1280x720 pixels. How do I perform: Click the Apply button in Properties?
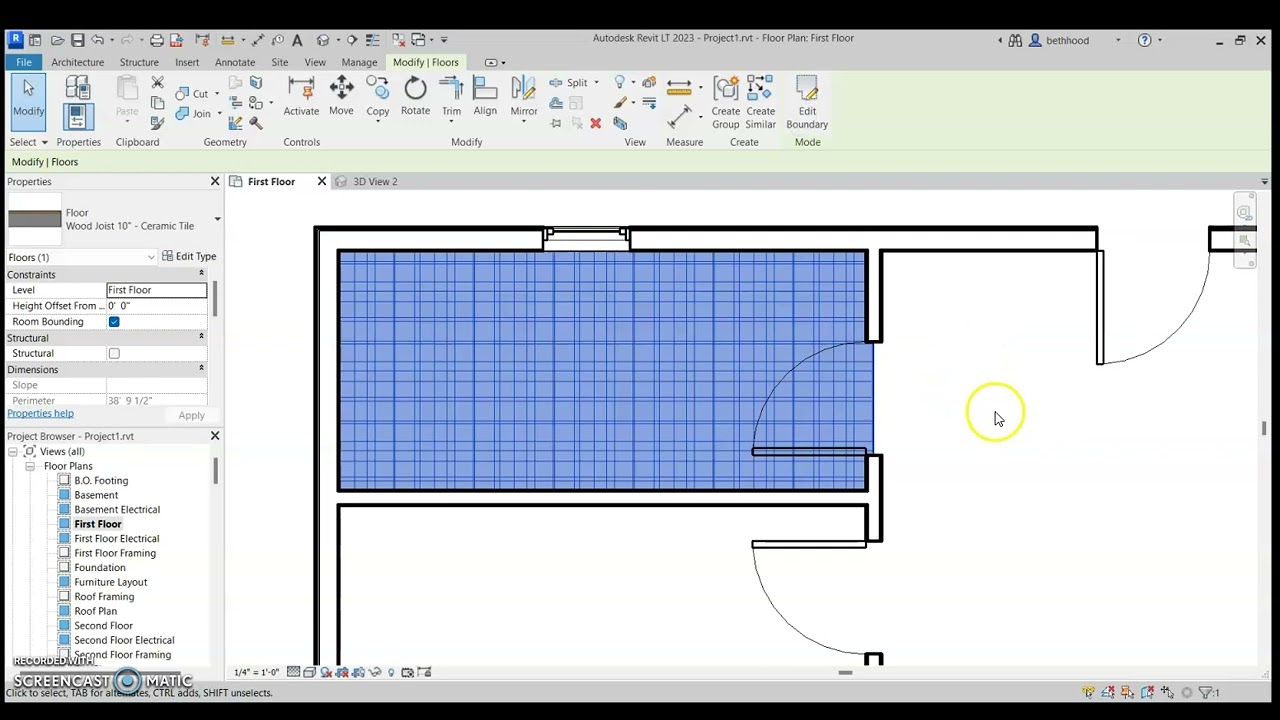click(x=191, y=415)
